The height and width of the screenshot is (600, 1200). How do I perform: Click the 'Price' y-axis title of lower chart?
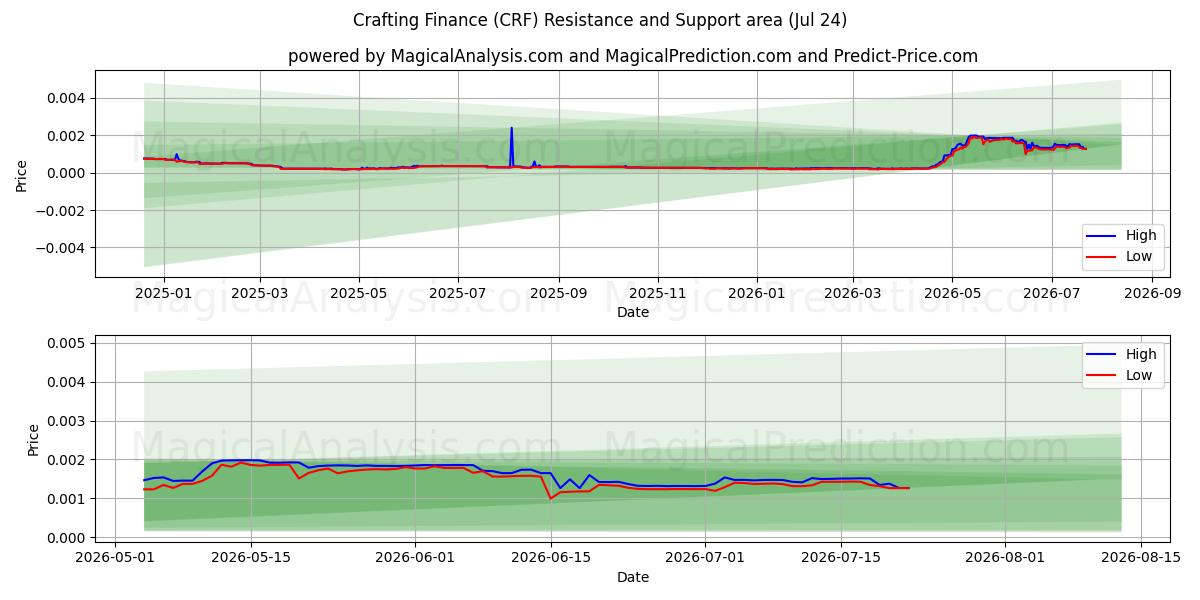(x=34, y=440)
